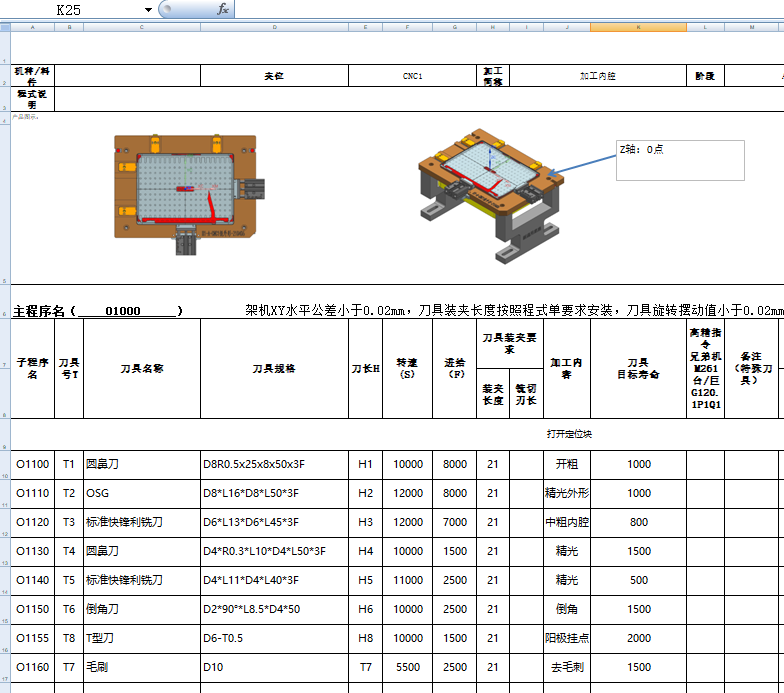
Task: Click the 7000 feed cell
Action: point(454,522)
